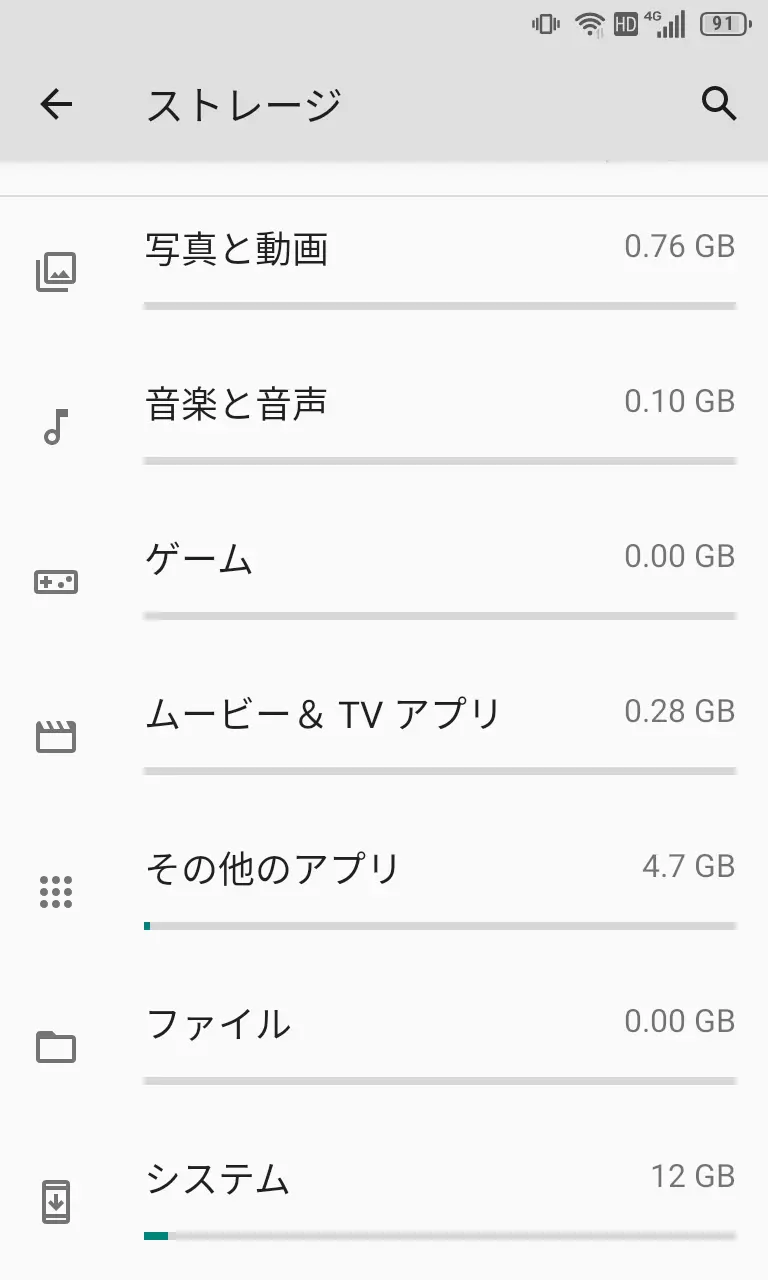Viewport: 768px width, 1280px height.
Task: Select the ゲーム storage entry
Action: 200,559
